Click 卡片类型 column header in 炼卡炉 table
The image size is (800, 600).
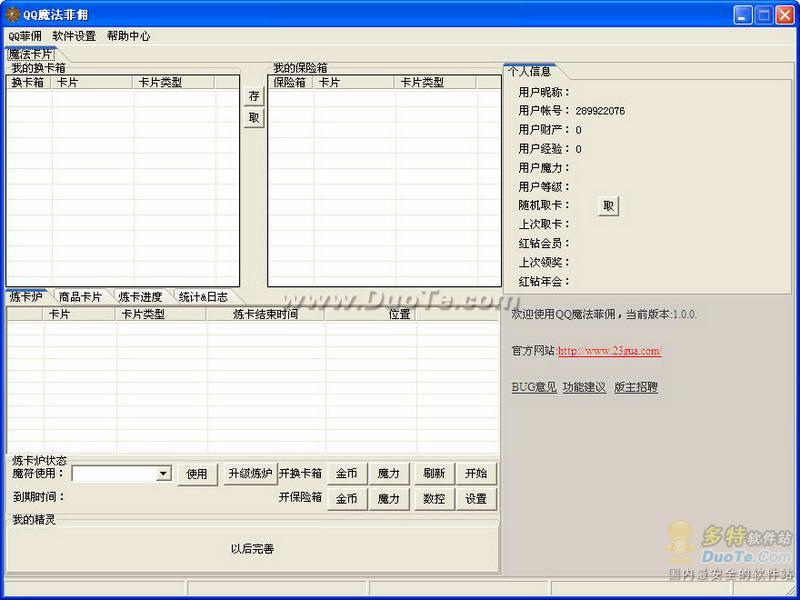[x=161, y=314]
